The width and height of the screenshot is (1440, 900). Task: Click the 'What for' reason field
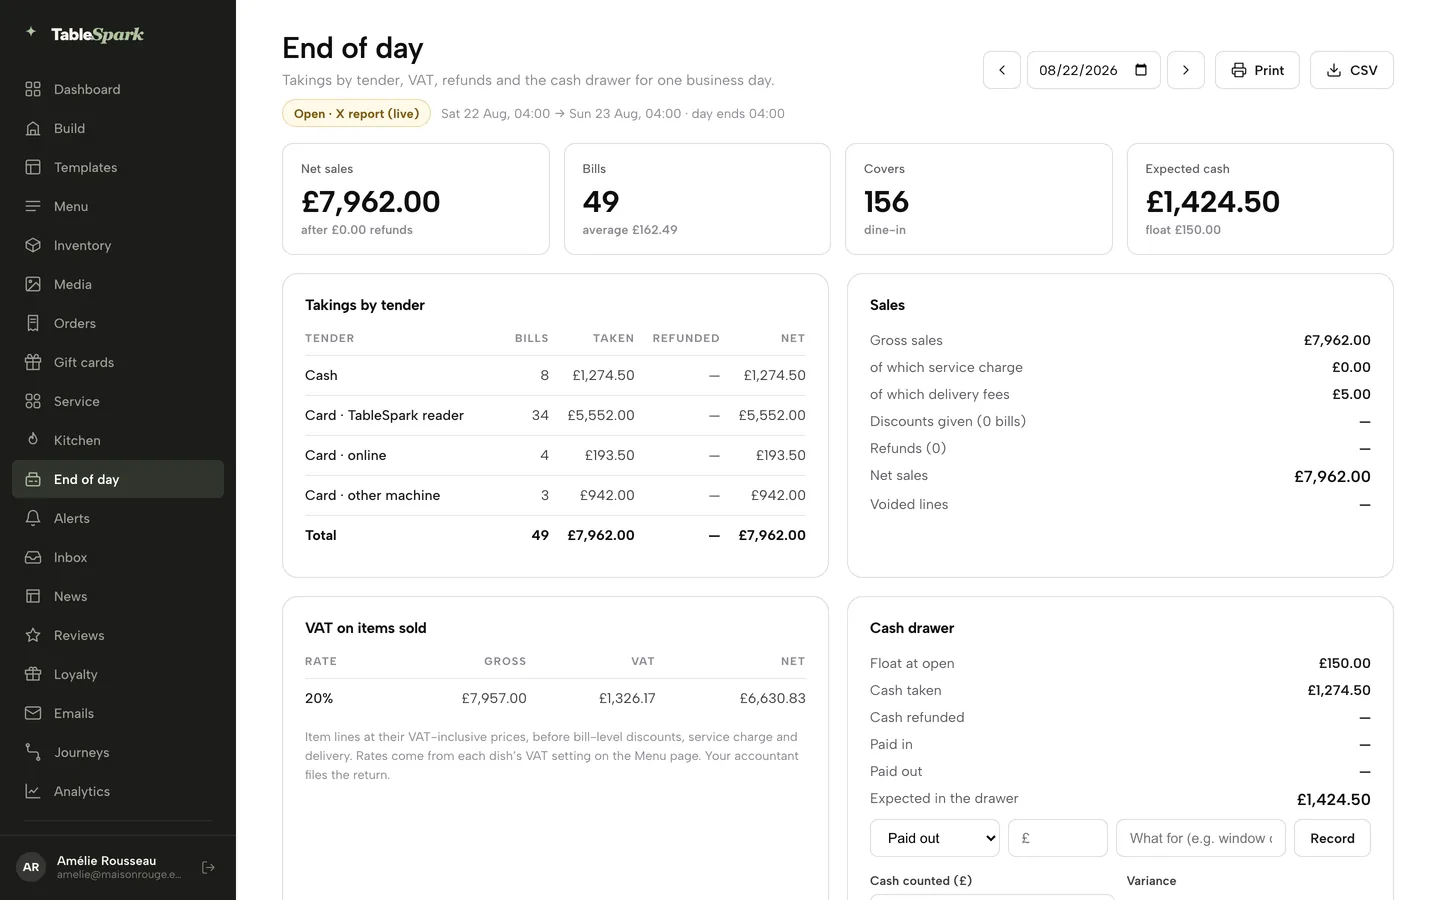click(x=1201, y=838)
